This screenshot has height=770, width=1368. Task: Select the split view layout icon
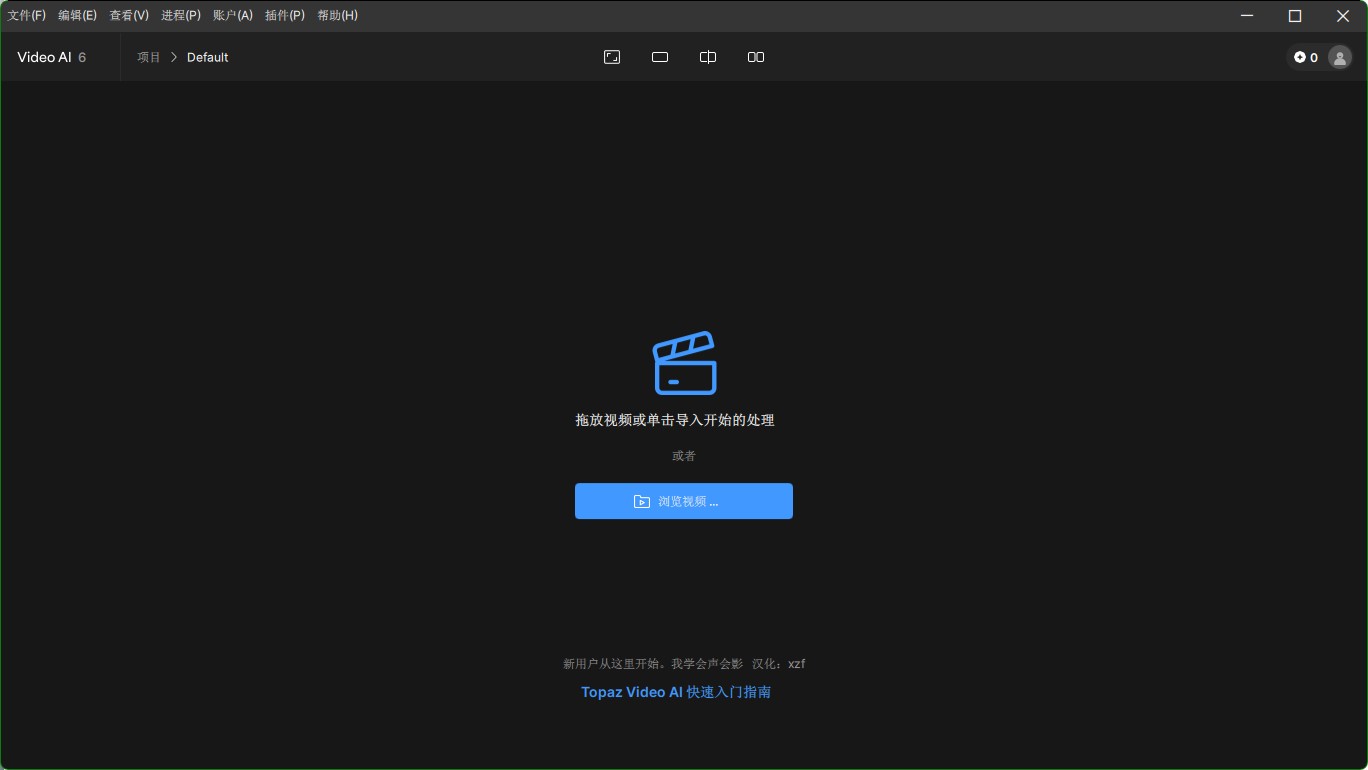tap(708, 57)
